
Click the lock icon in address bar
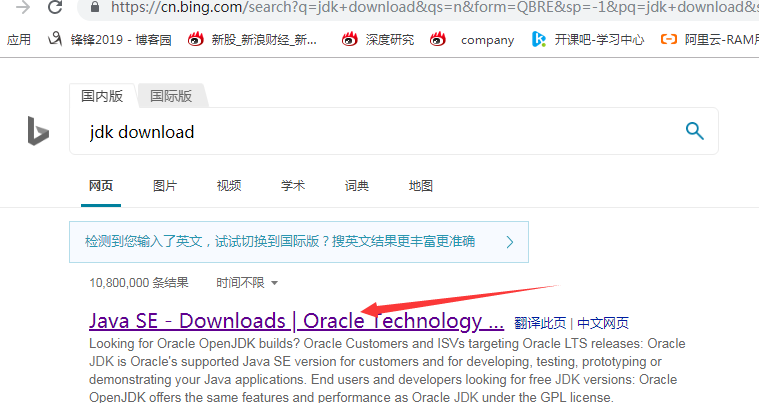95,7
